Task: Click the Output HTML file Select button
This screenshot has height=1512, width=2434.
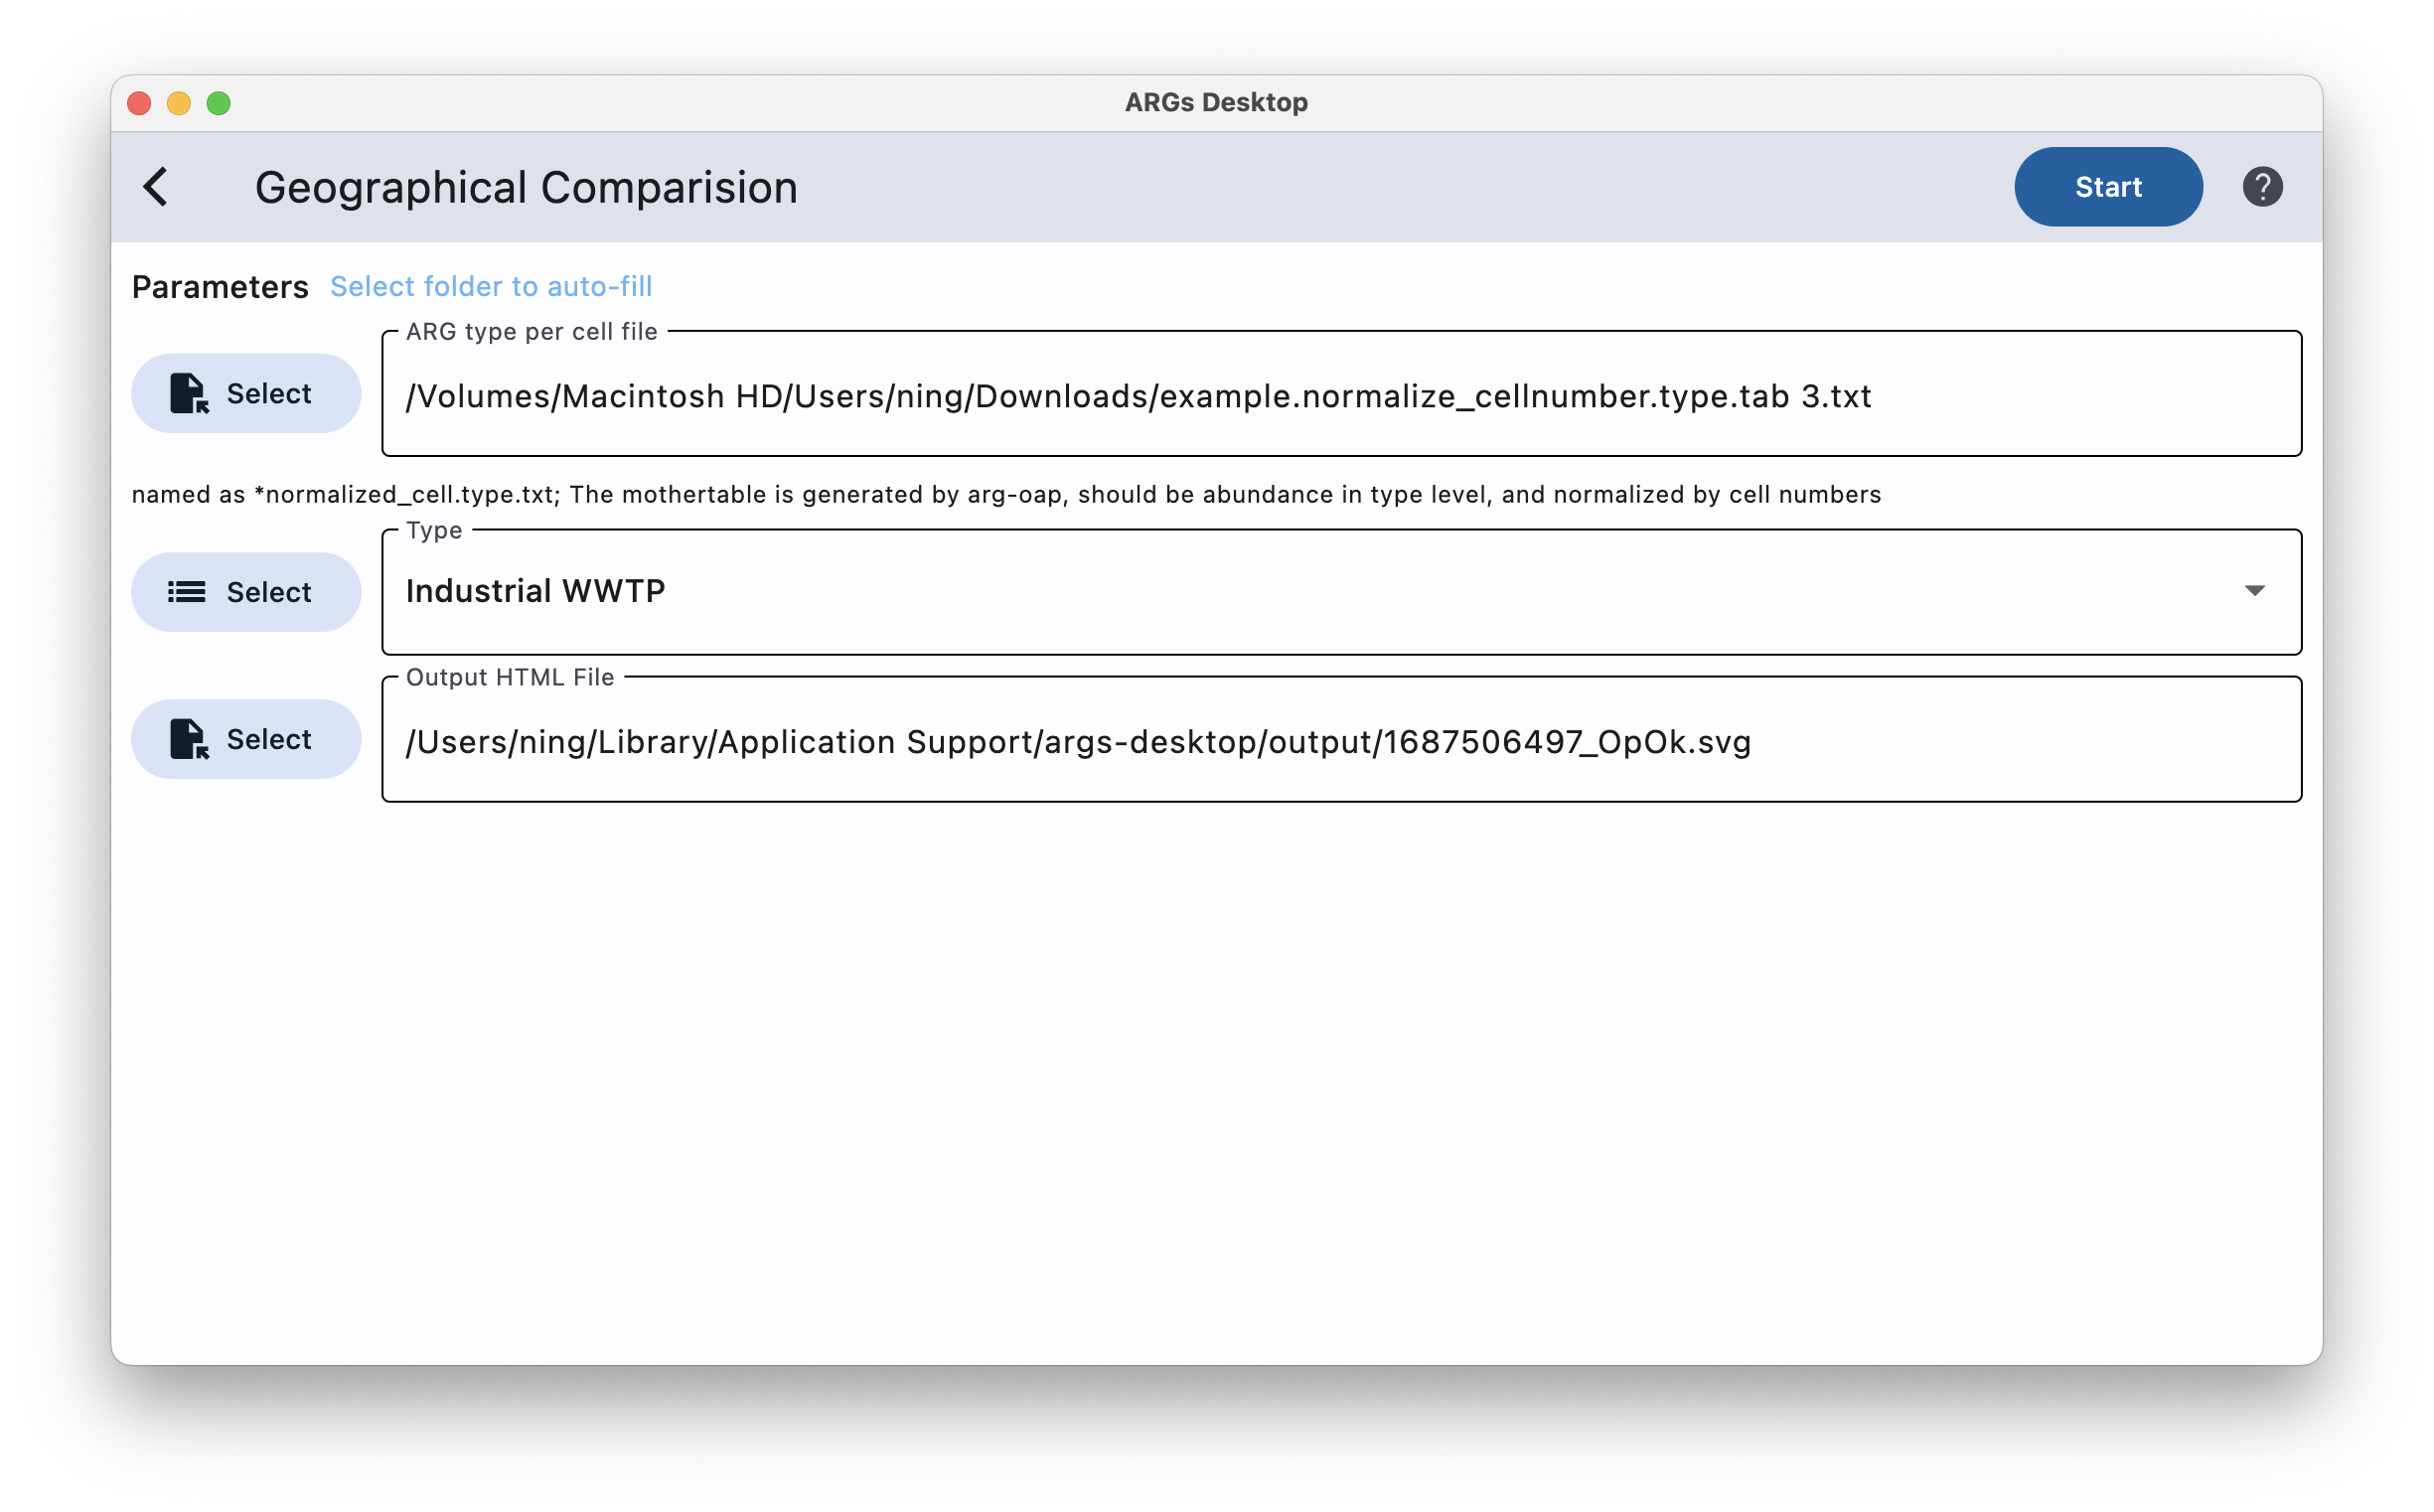Action: [242, 738]
